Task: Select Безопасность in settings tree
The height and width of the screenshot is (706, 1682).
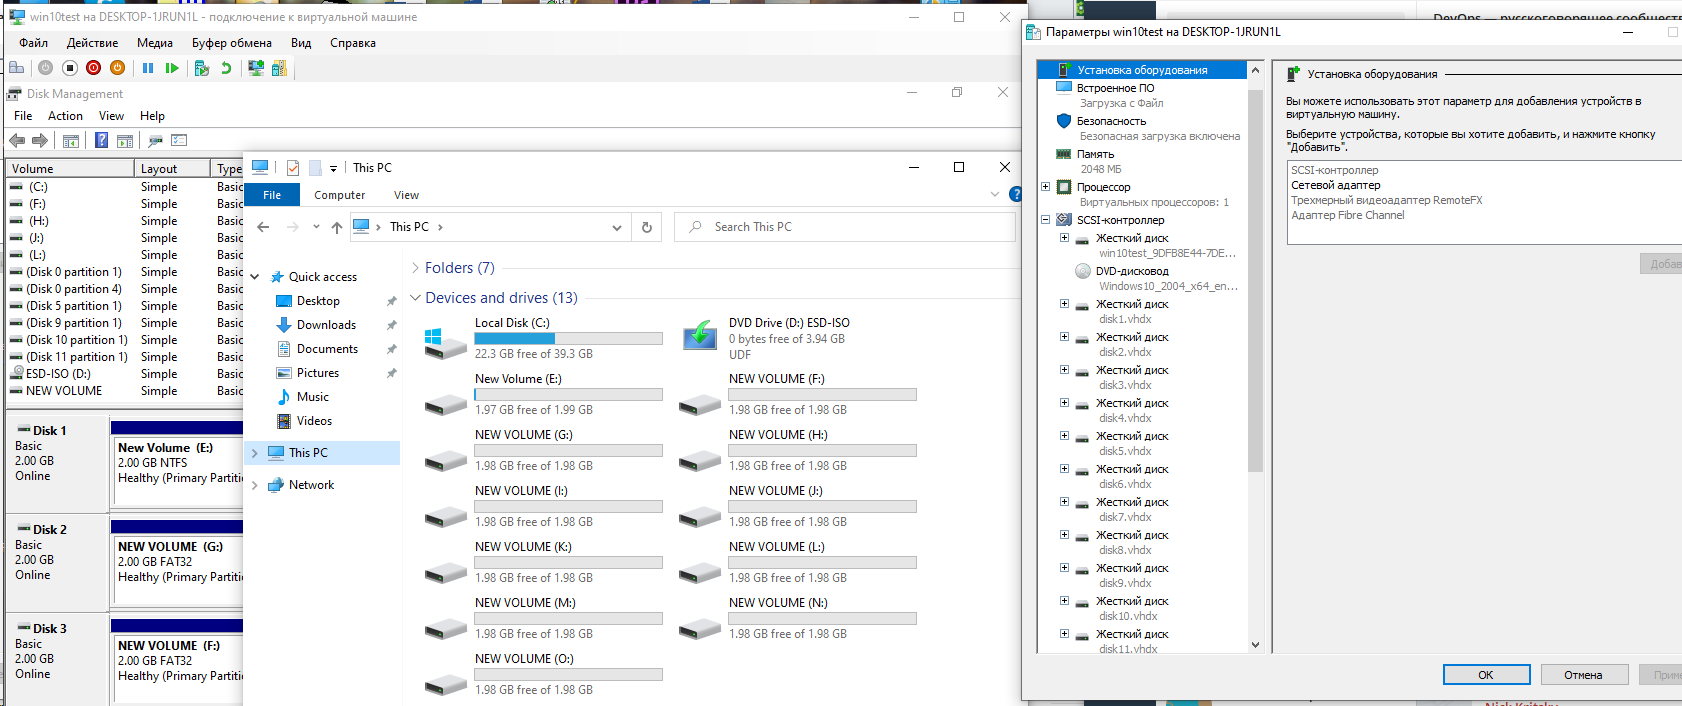Action: point(1111,121)
